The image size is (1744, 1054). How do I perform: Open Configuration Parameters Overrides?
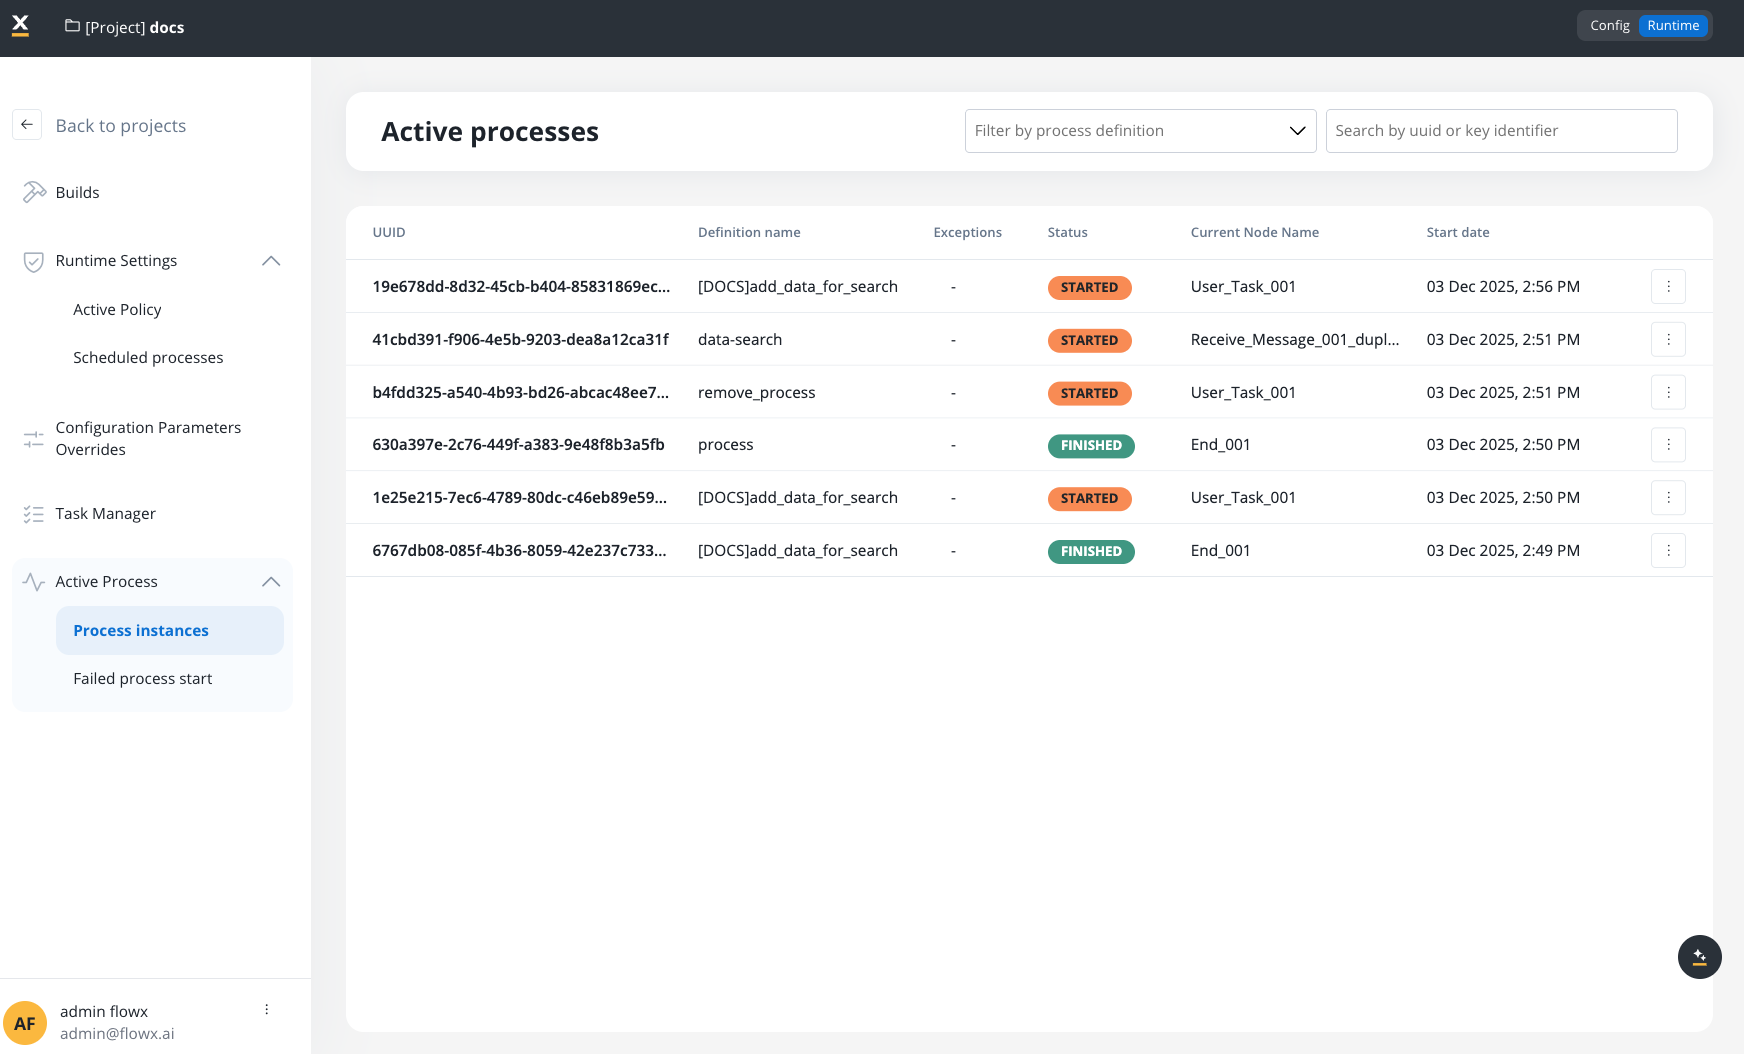(148, 438)
